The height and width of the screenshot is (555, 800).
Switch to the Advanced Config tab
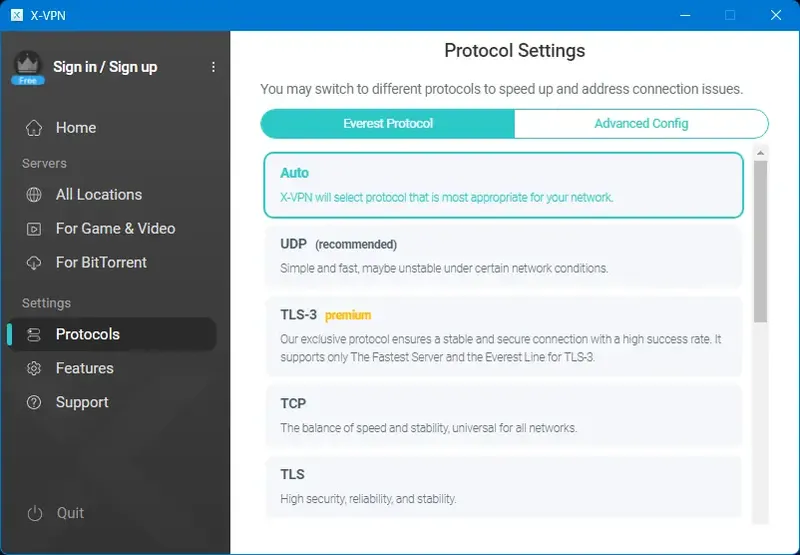tap(641, 124)
